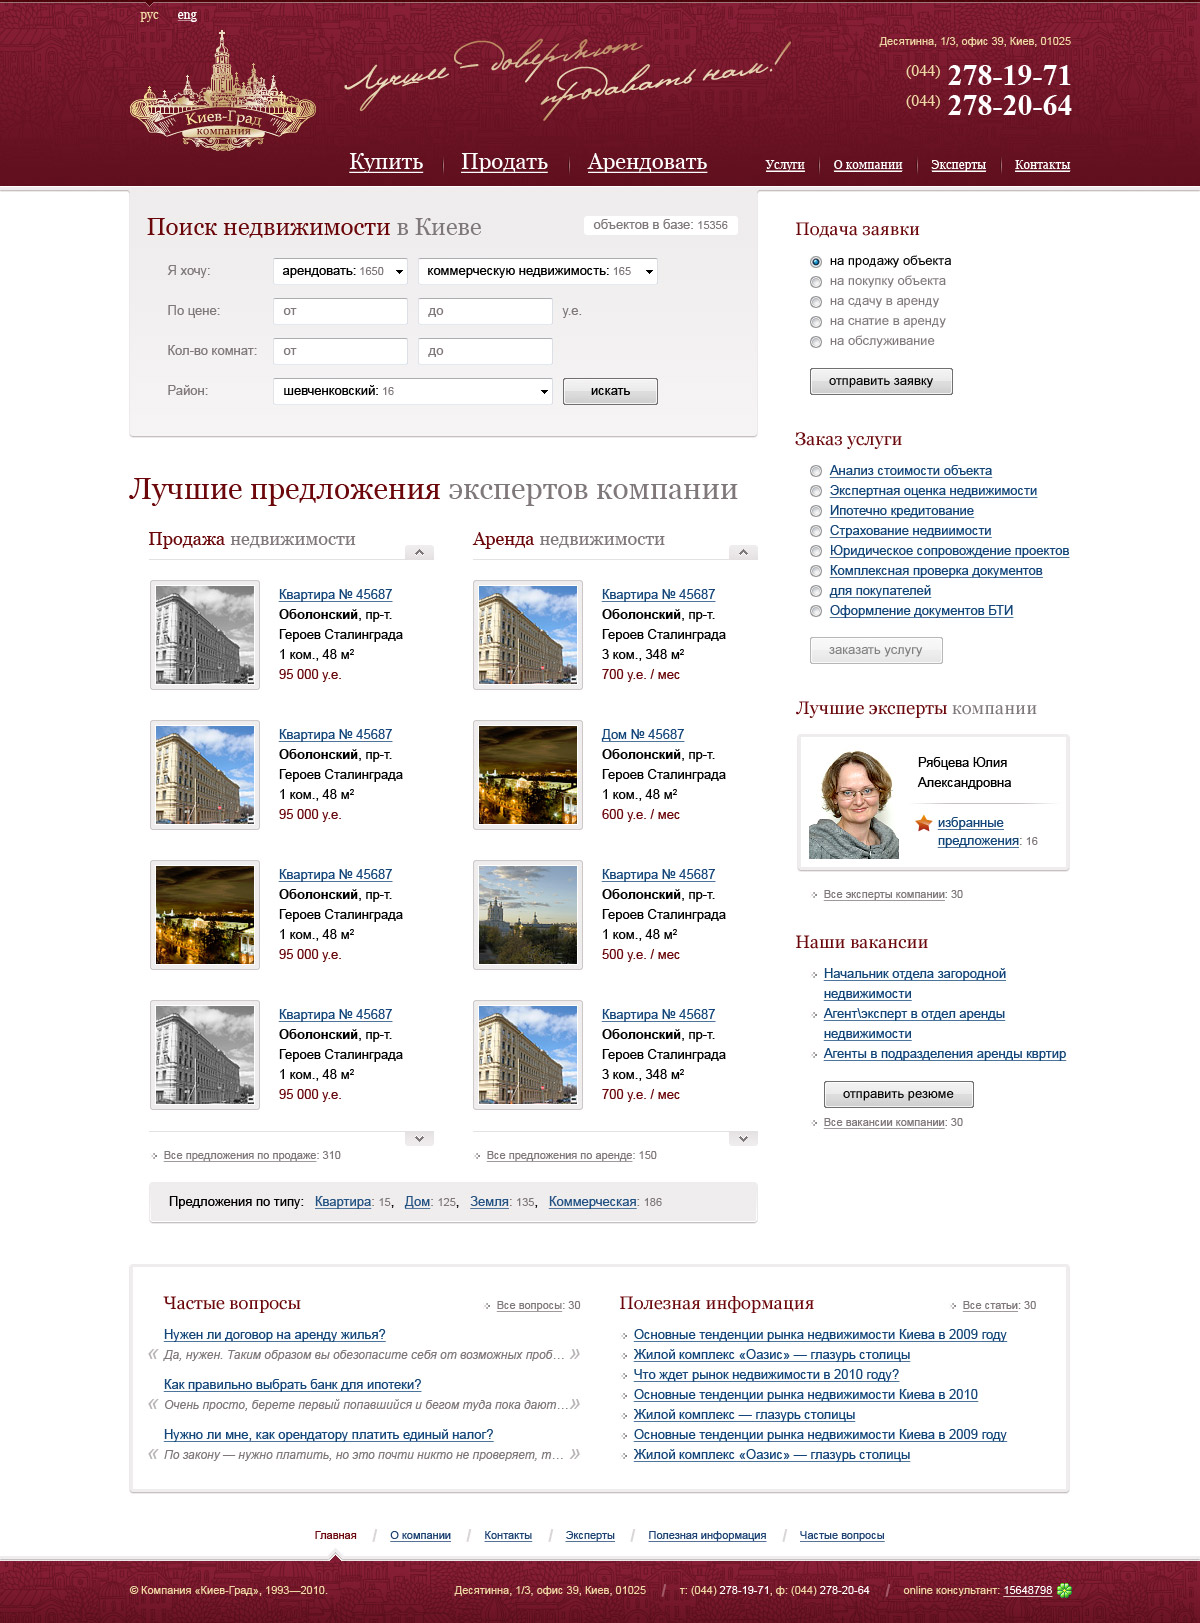Image resolution: width=1200 pixels, height=1623 pixels.
Task: Focus the price 'до' input field
Action: [x=485, y=311]
